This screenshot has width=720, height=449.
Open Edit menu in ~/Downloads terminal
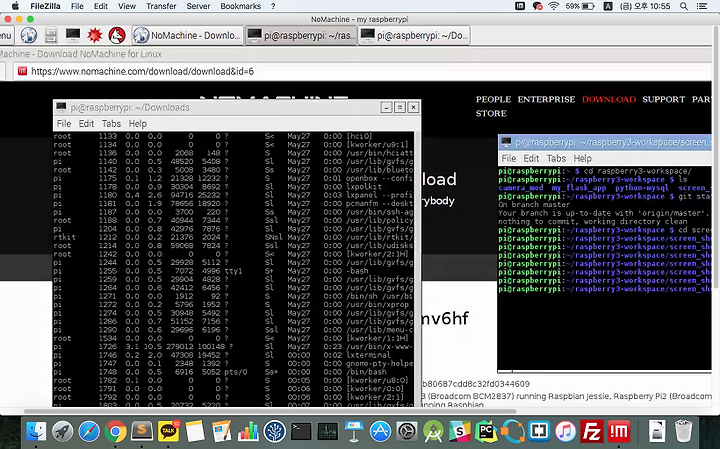coord(86,123)
